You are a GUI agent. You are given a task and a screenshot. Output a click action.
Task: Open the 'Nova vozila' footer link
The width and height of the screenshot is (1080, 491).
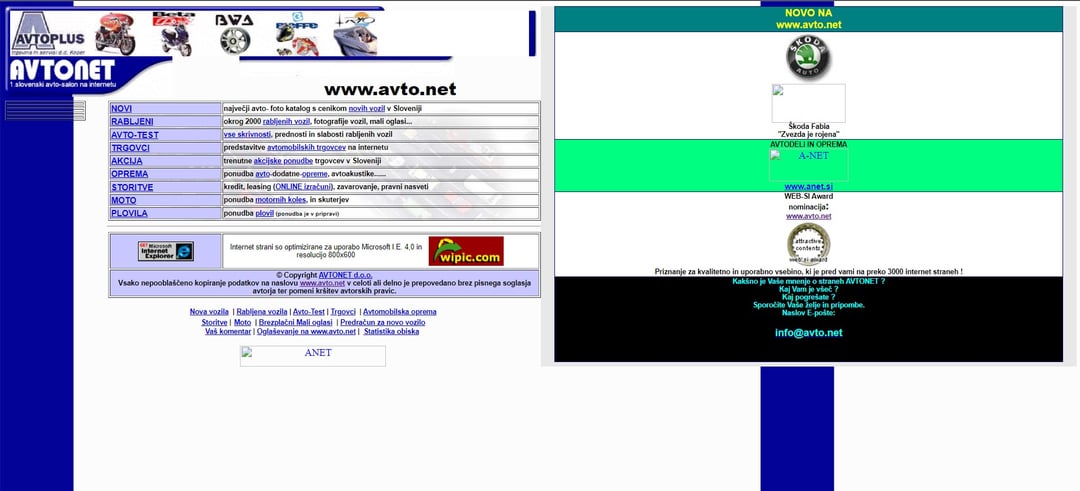[209, 312]
